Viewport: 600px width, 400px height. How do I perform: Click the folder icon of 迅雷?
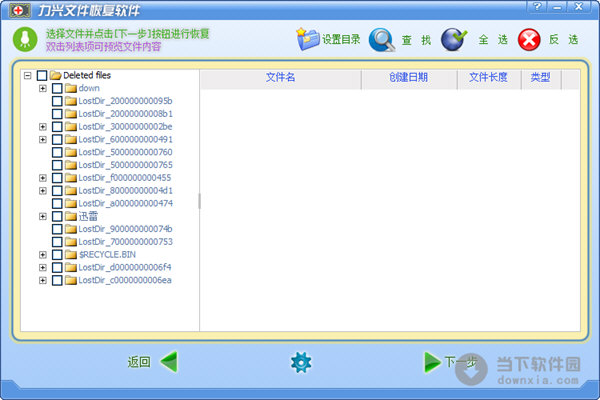click(x=71, y=216)
